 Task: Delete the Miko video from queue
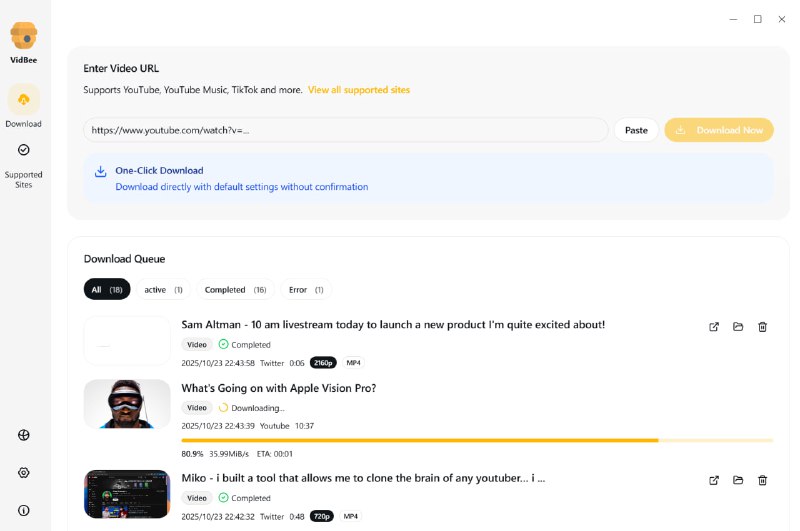click(x=762, y=481)
